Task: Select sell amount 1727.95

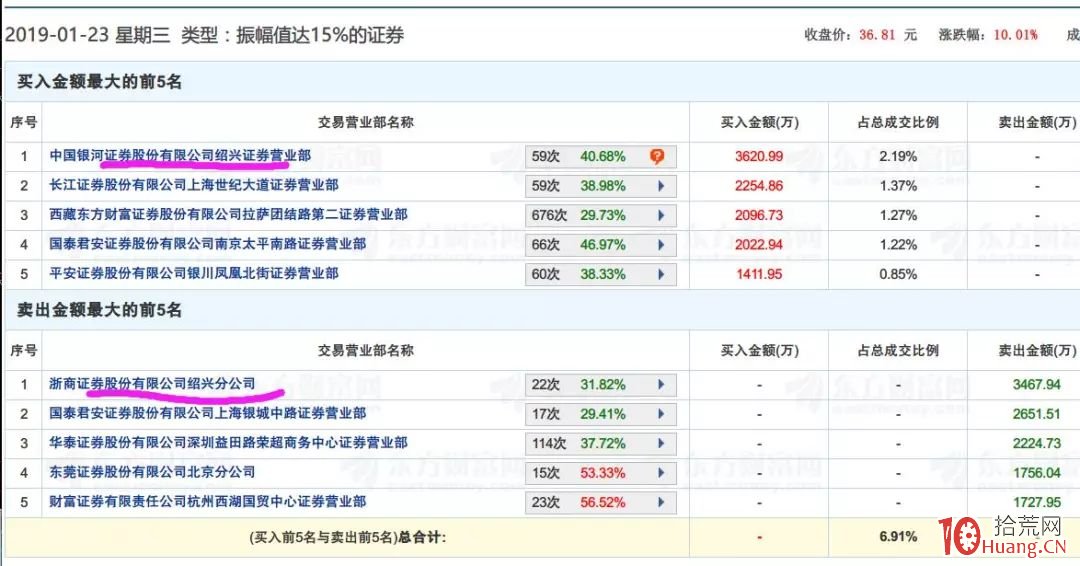Action: (1037, 502)
